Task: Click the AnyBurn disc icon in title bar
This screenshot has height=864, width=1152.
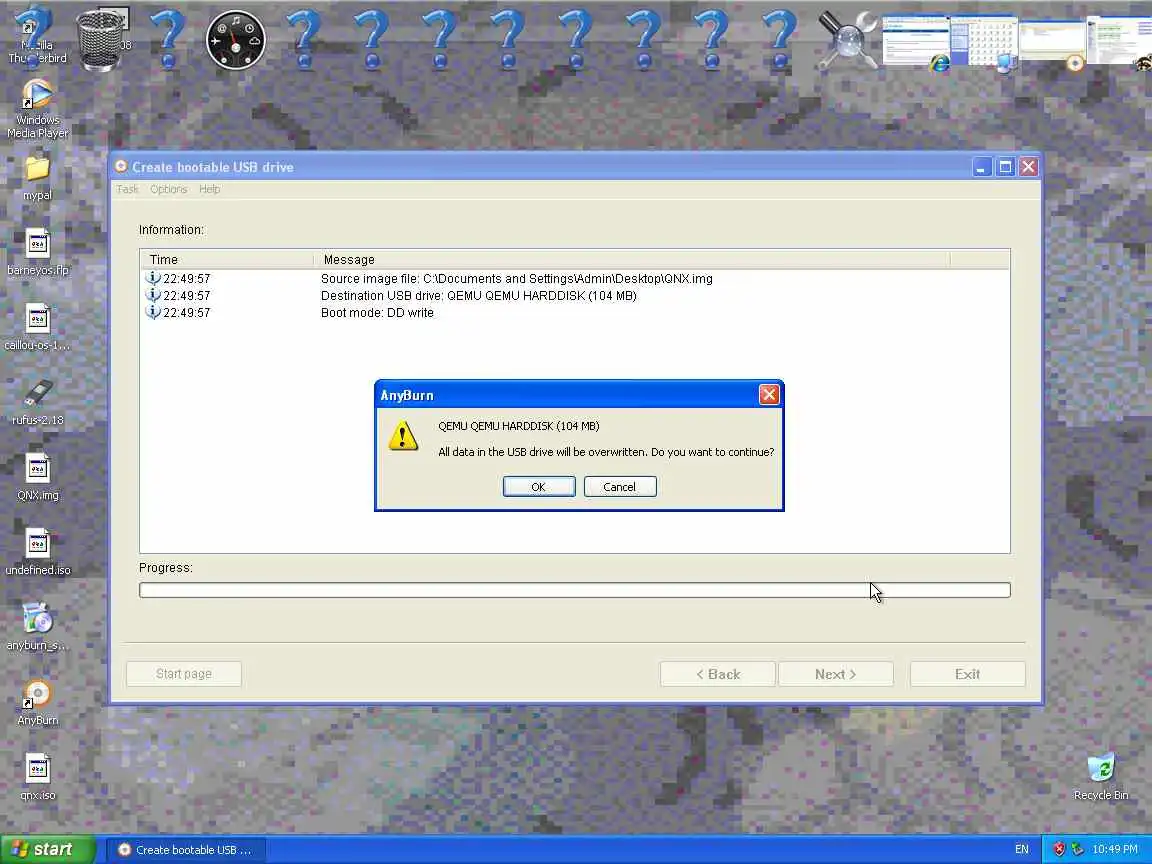Action: point(121,166)
